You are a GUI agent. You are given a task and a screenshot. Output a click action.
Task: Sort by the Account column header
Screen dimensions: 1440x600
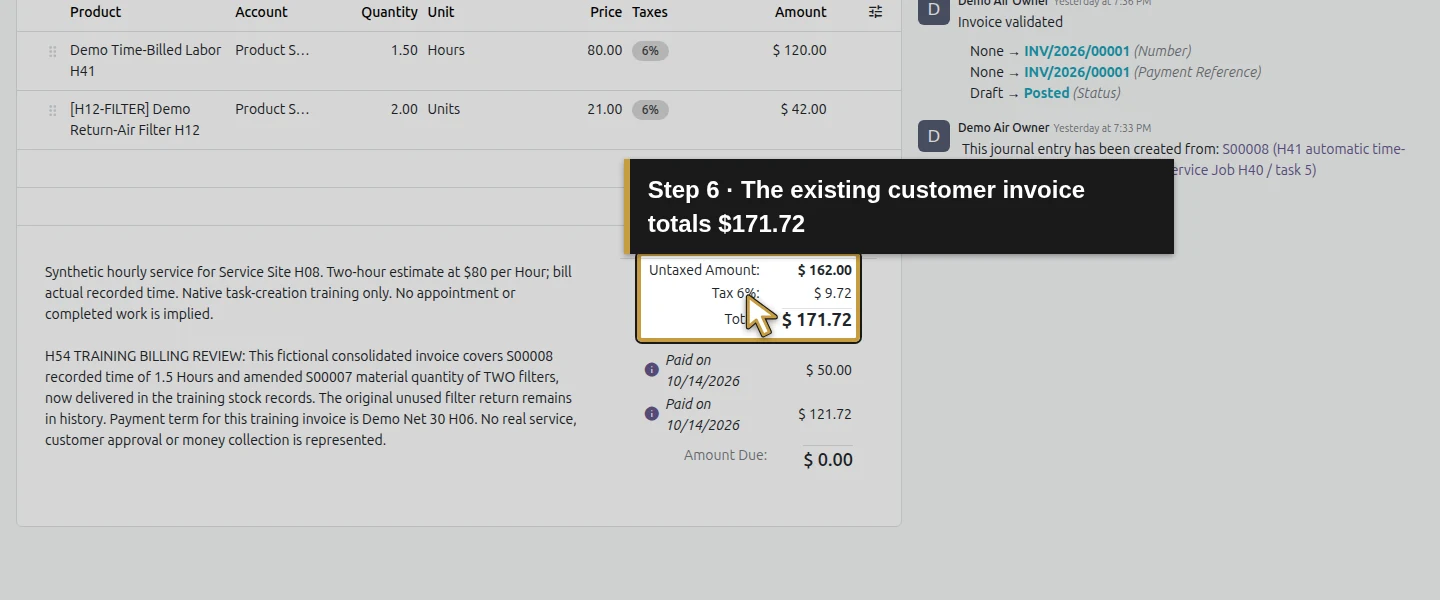click(x=261, y=12)
